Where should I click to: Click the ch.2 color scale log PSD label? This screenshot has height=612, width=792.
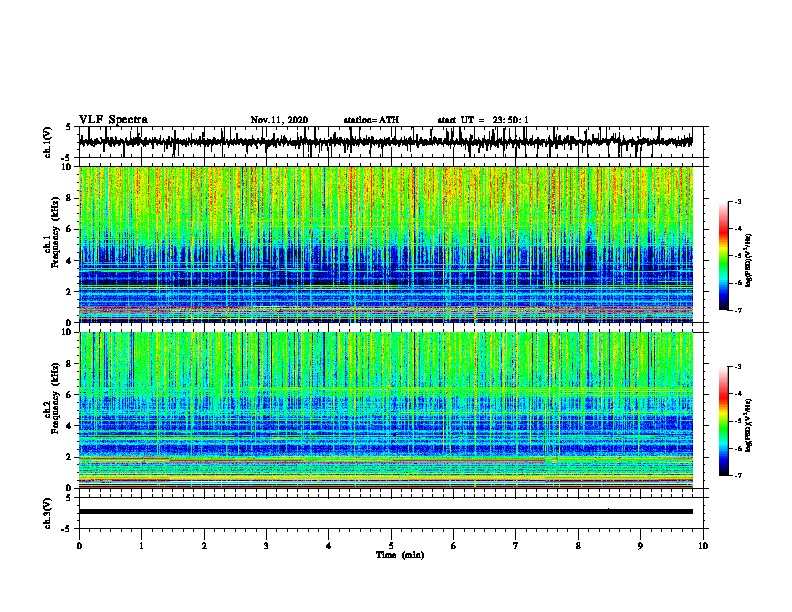(x=749, y=425)
